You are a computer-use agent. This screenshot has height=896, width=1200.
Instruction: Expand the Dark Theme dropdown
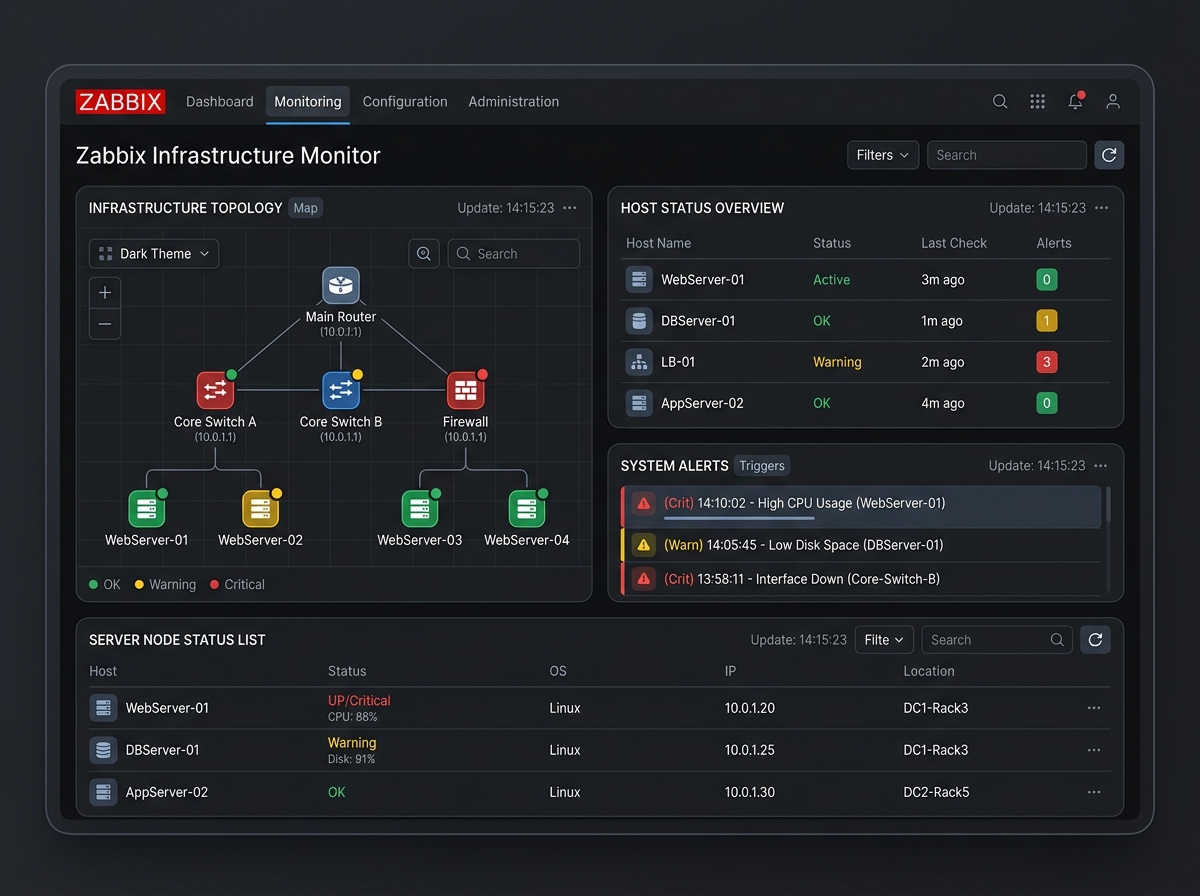pos(154,254)
